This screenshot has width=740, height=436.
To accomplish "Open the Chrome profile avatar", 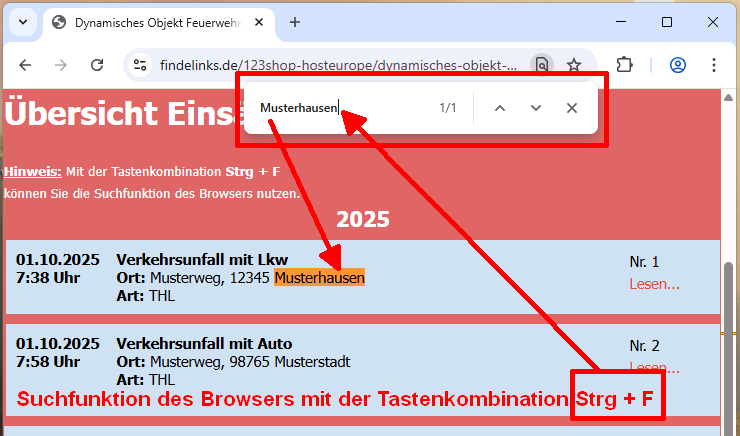I will pyautogui.click(x=678, y=65).
